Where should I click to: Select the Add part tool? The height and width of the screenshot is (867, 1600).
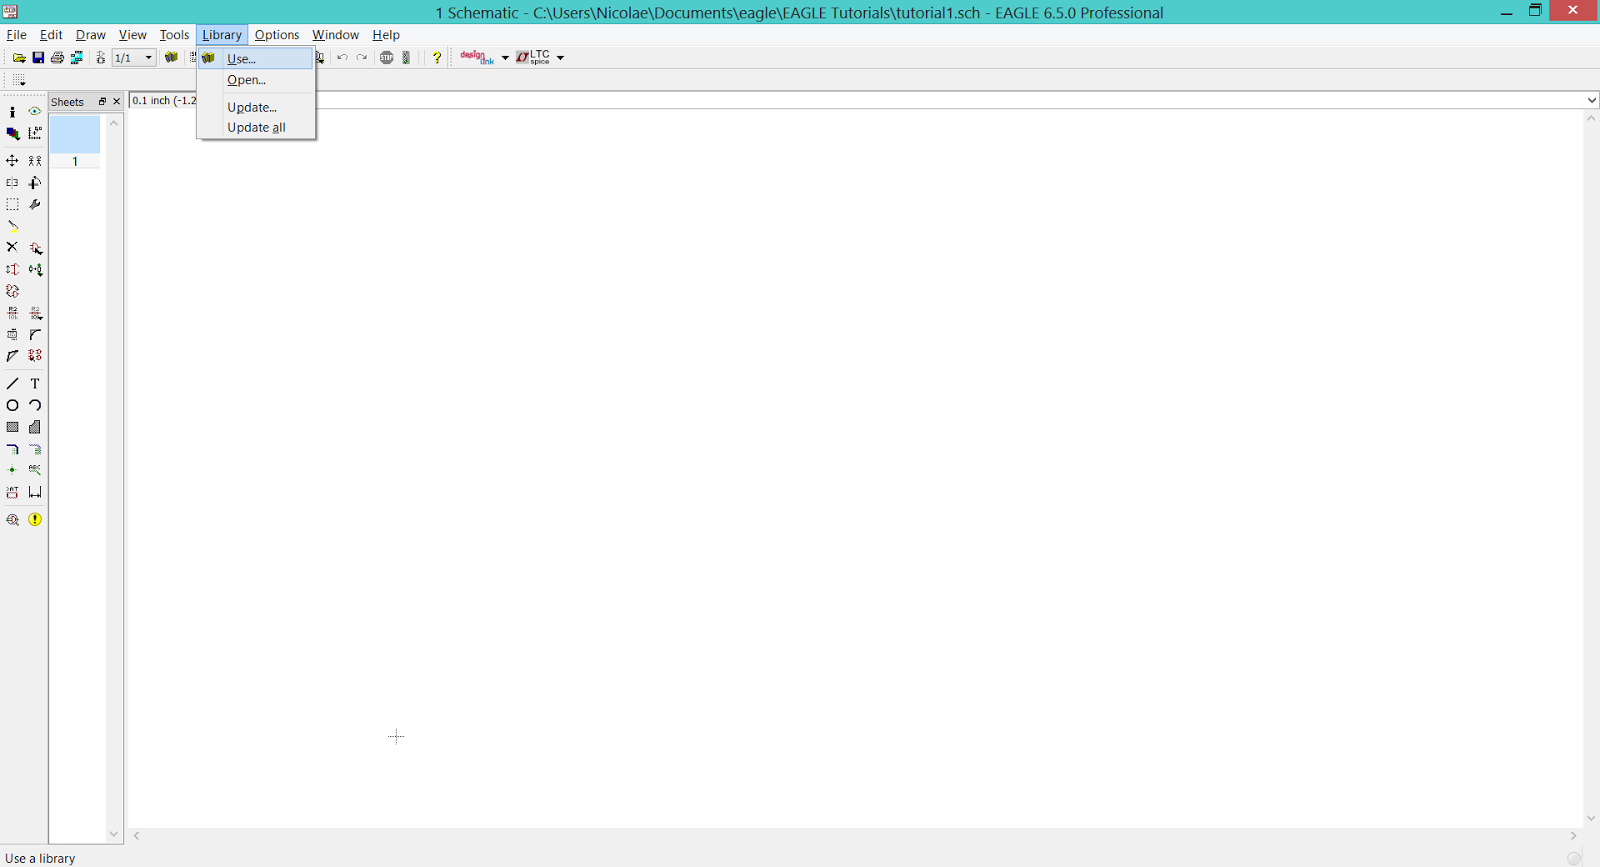pos(35,247)
